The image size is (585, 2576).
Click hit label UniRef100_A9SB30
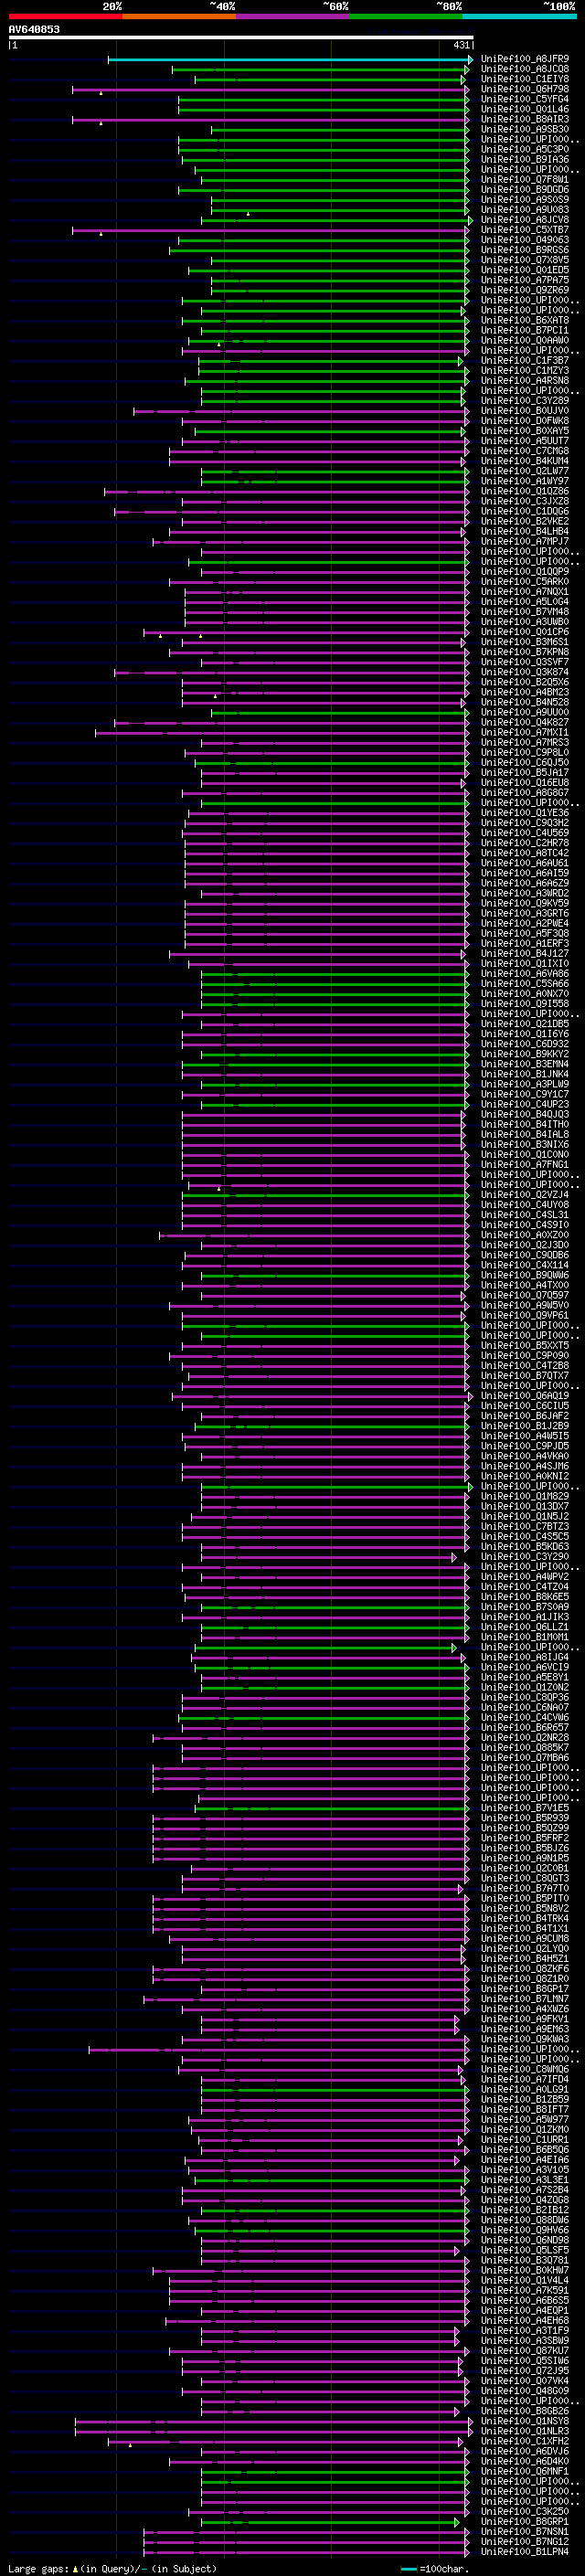tap(525, 129)
